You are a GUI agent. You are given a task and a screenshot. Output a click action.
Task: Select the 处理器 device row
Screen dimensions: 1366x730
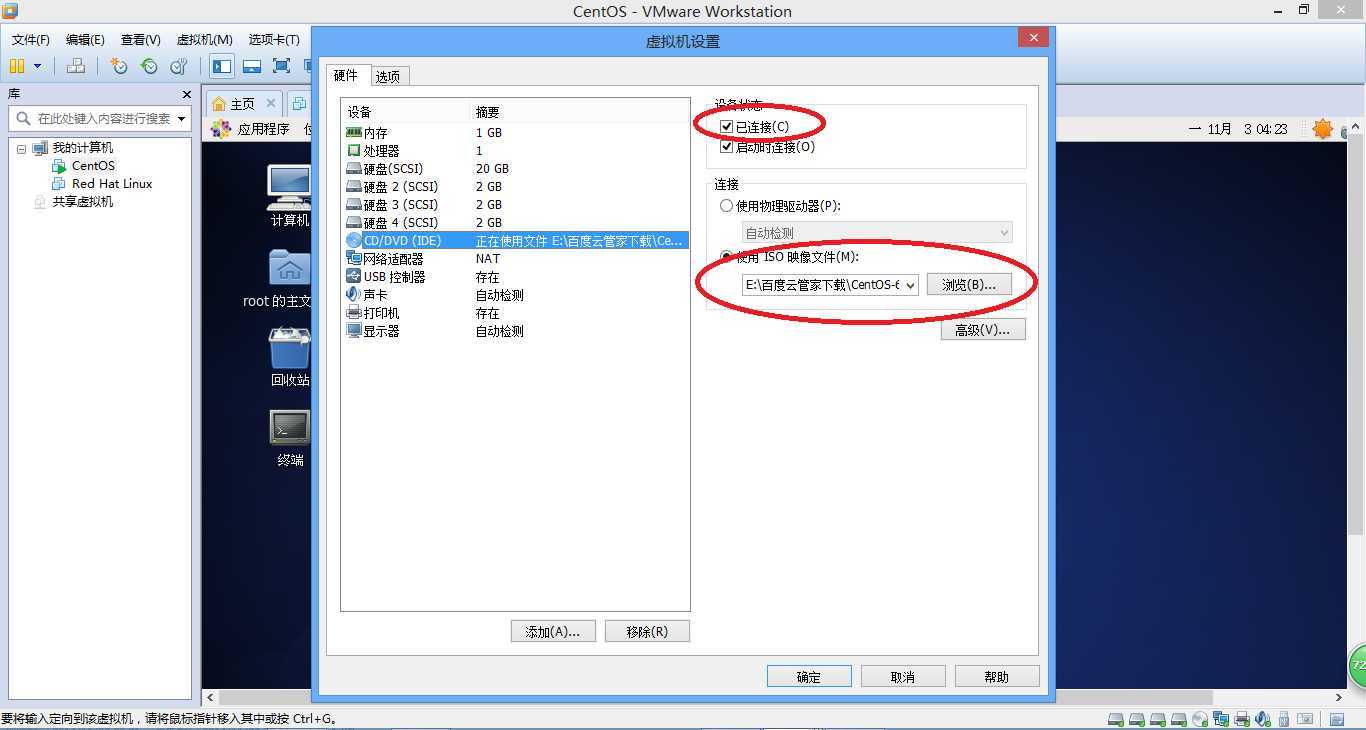coord(515,151)
